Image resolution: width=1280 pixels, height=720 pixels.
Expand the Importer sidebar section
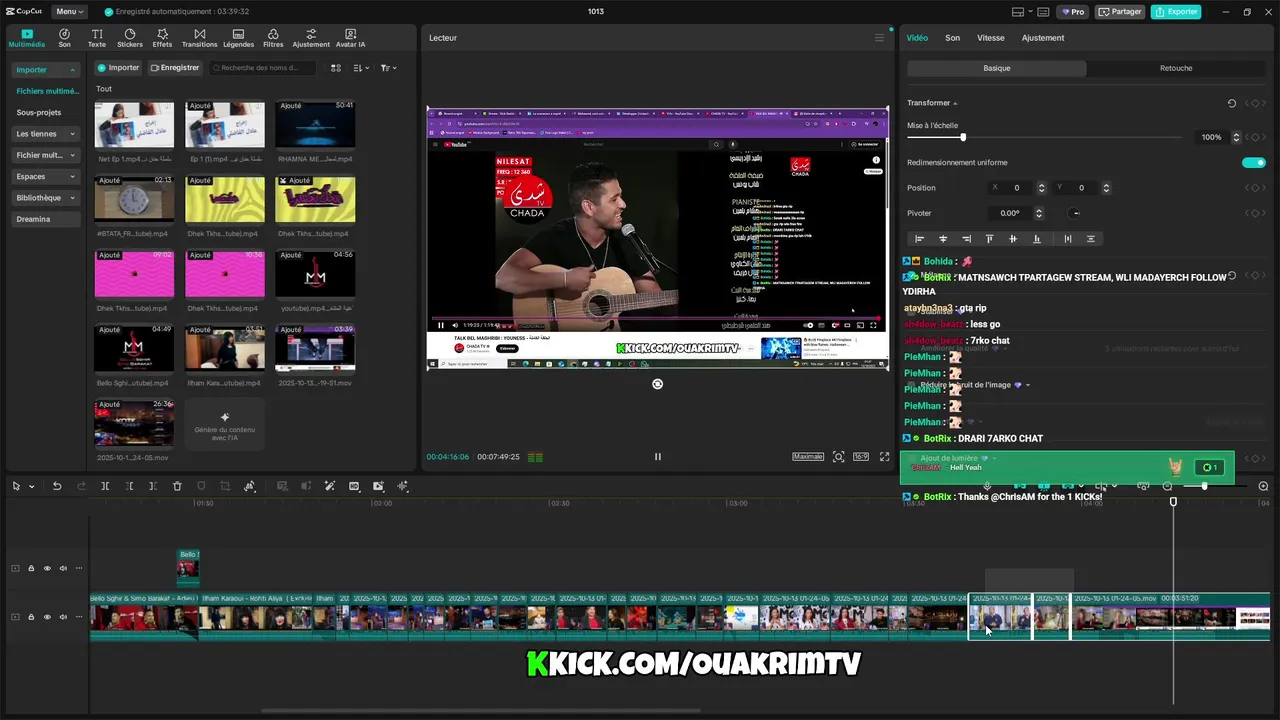pos(46,70)
